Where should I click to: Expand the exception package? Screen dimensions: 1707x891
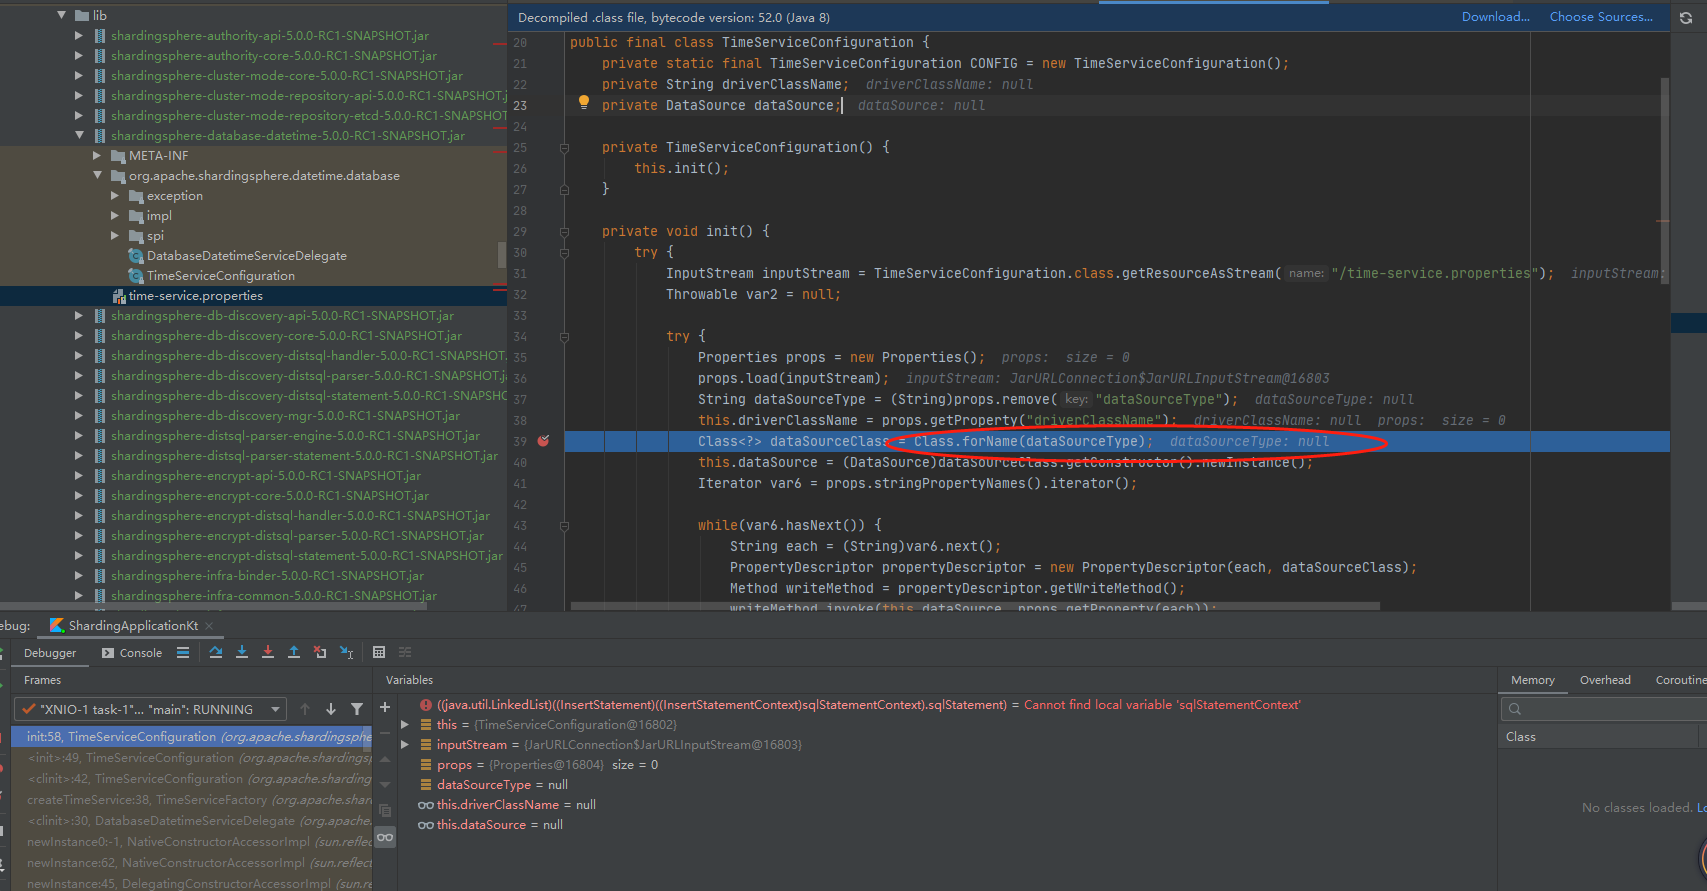[115, 195]
